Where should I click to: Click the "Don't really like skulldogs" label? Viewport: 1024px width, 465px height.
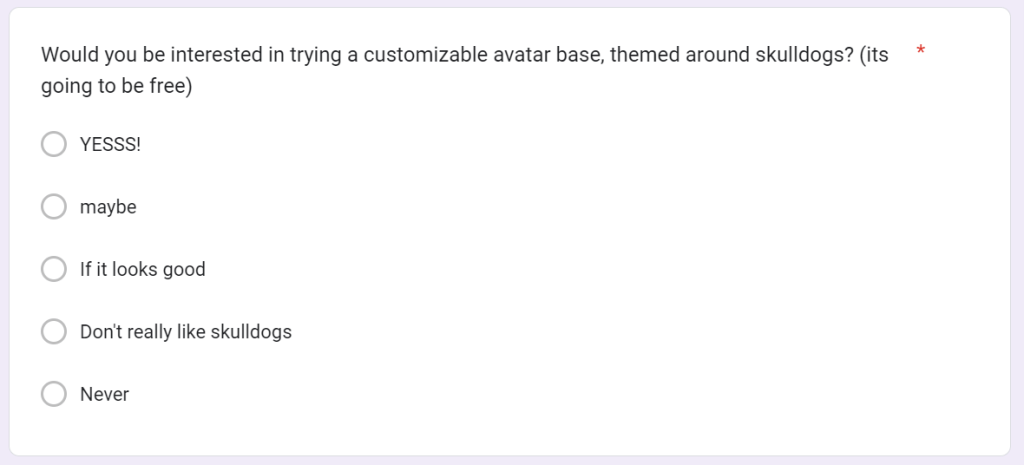click(x=185, y=332)
